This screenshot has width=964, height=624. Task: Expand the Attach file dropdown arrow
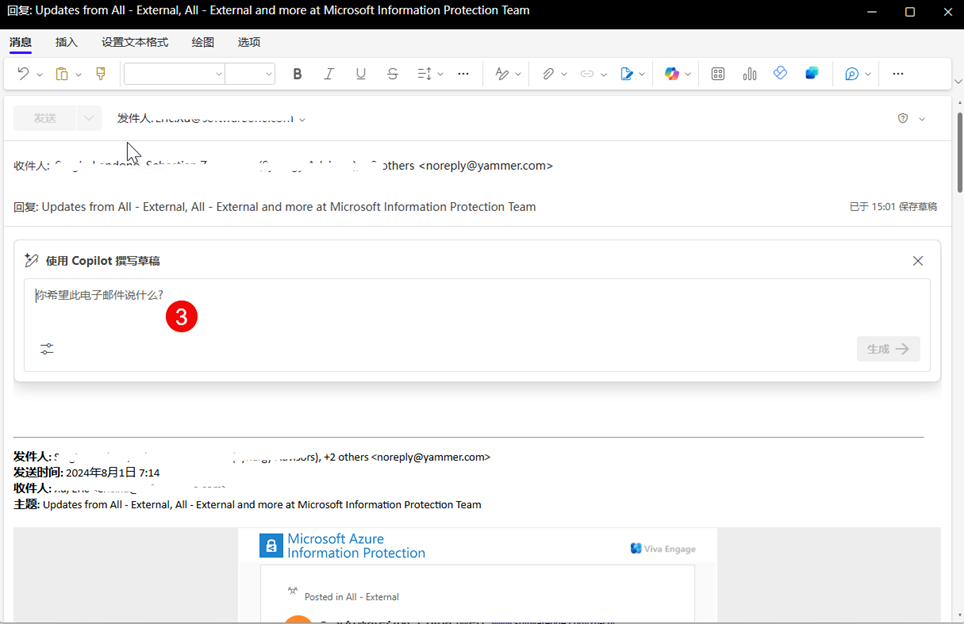564,74
